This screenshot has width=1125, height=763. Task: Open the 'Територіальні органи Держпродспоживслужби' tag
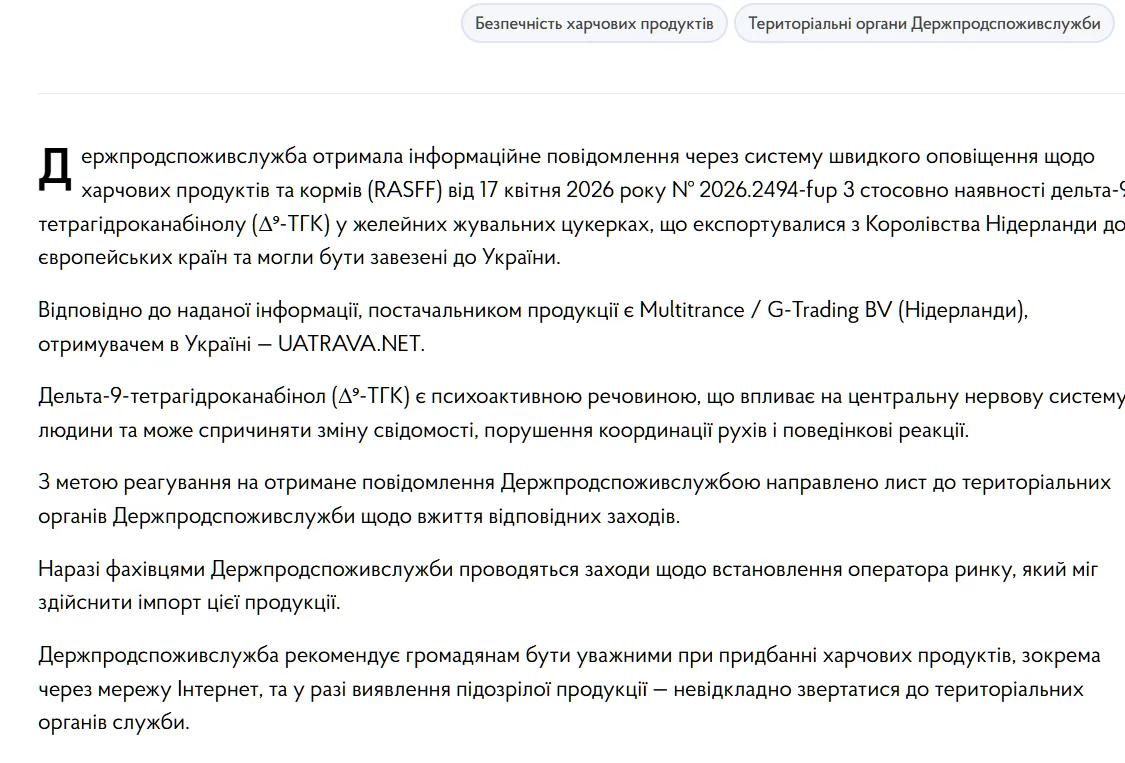[x=924, y=23]
